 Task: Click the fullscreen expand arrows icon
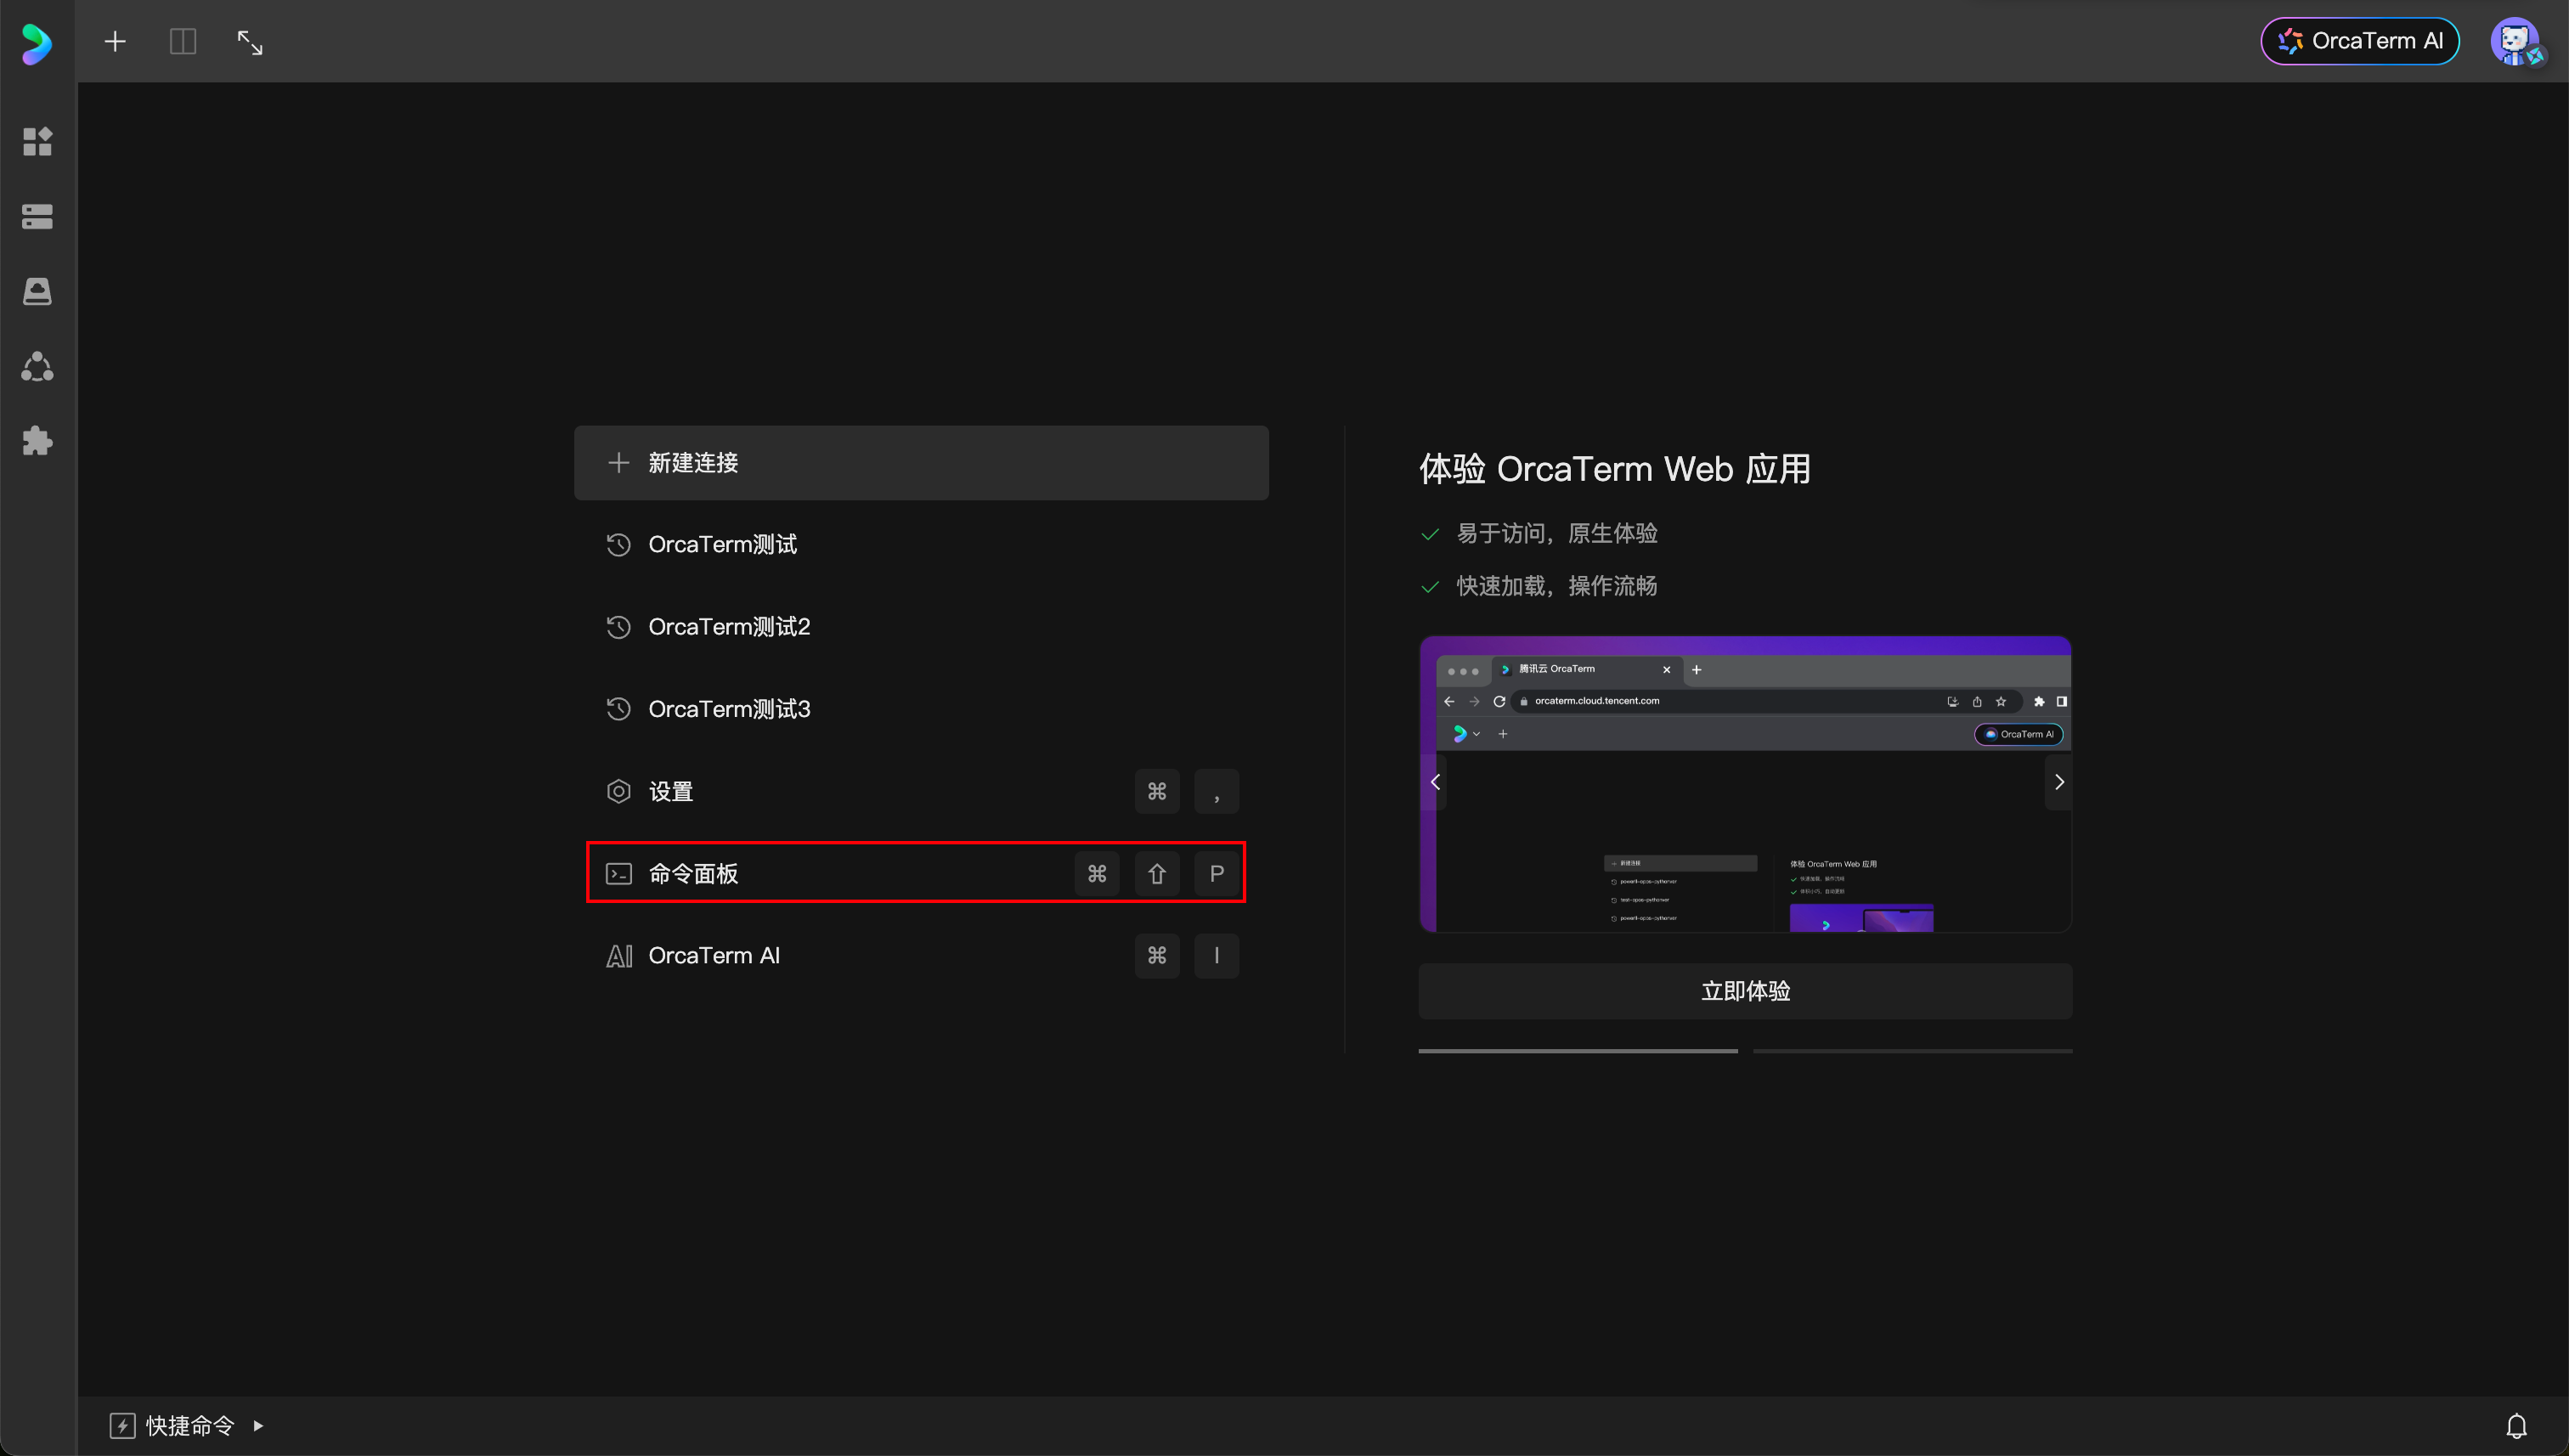tap(249, 42)
